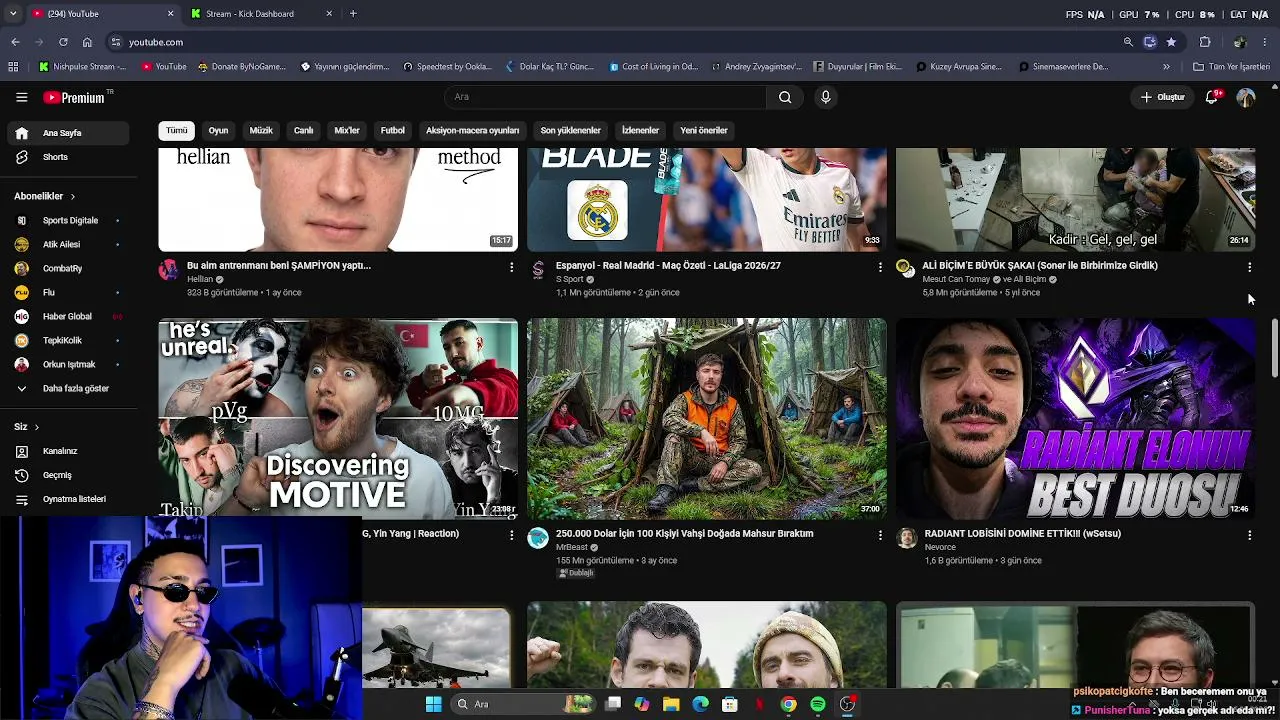Open options menu for Espanyol - Real Madrid video
The height and width of the screenshot is (720, 1280).
point(880,267)
